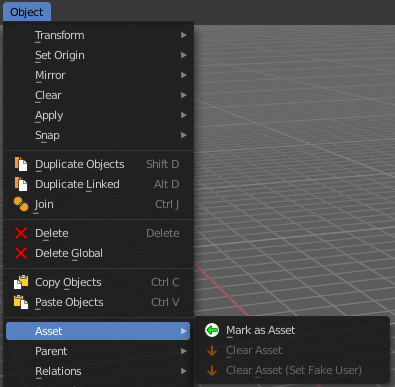Choose Set Origin menu entry

(x=98, y=55)
